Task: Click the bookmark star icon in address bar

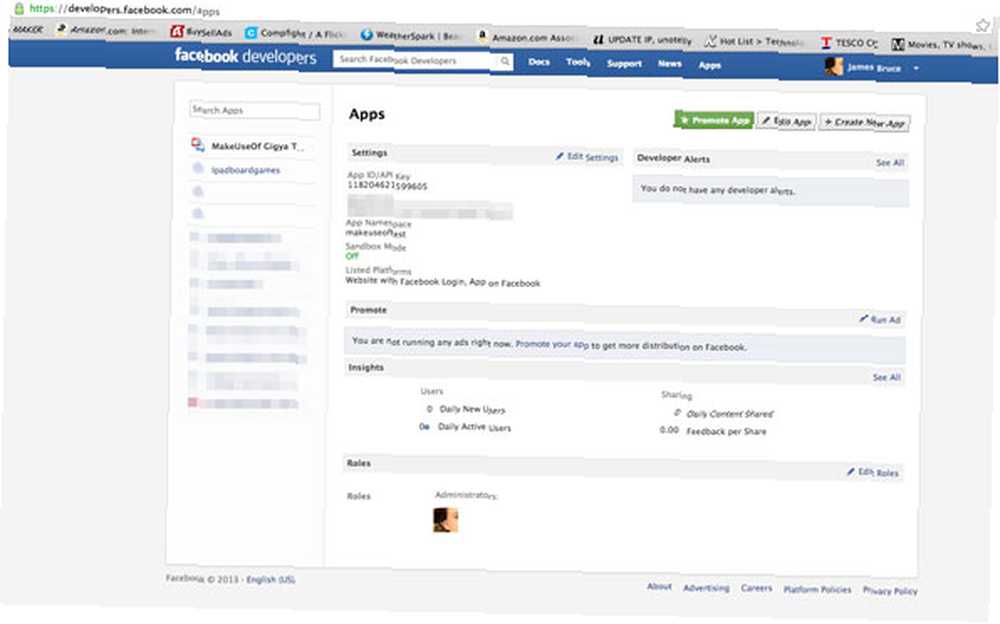Action: click(x=982, y=26)
